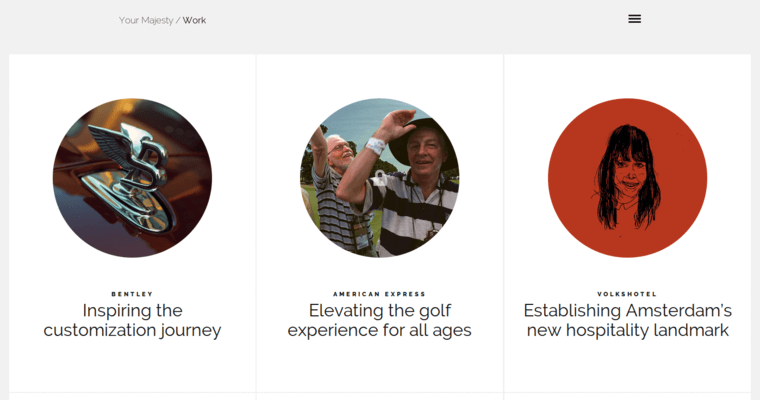Click the VOLKSHOTEL client label
This screenshot has height=400, width=760.
tap(627, 294)
